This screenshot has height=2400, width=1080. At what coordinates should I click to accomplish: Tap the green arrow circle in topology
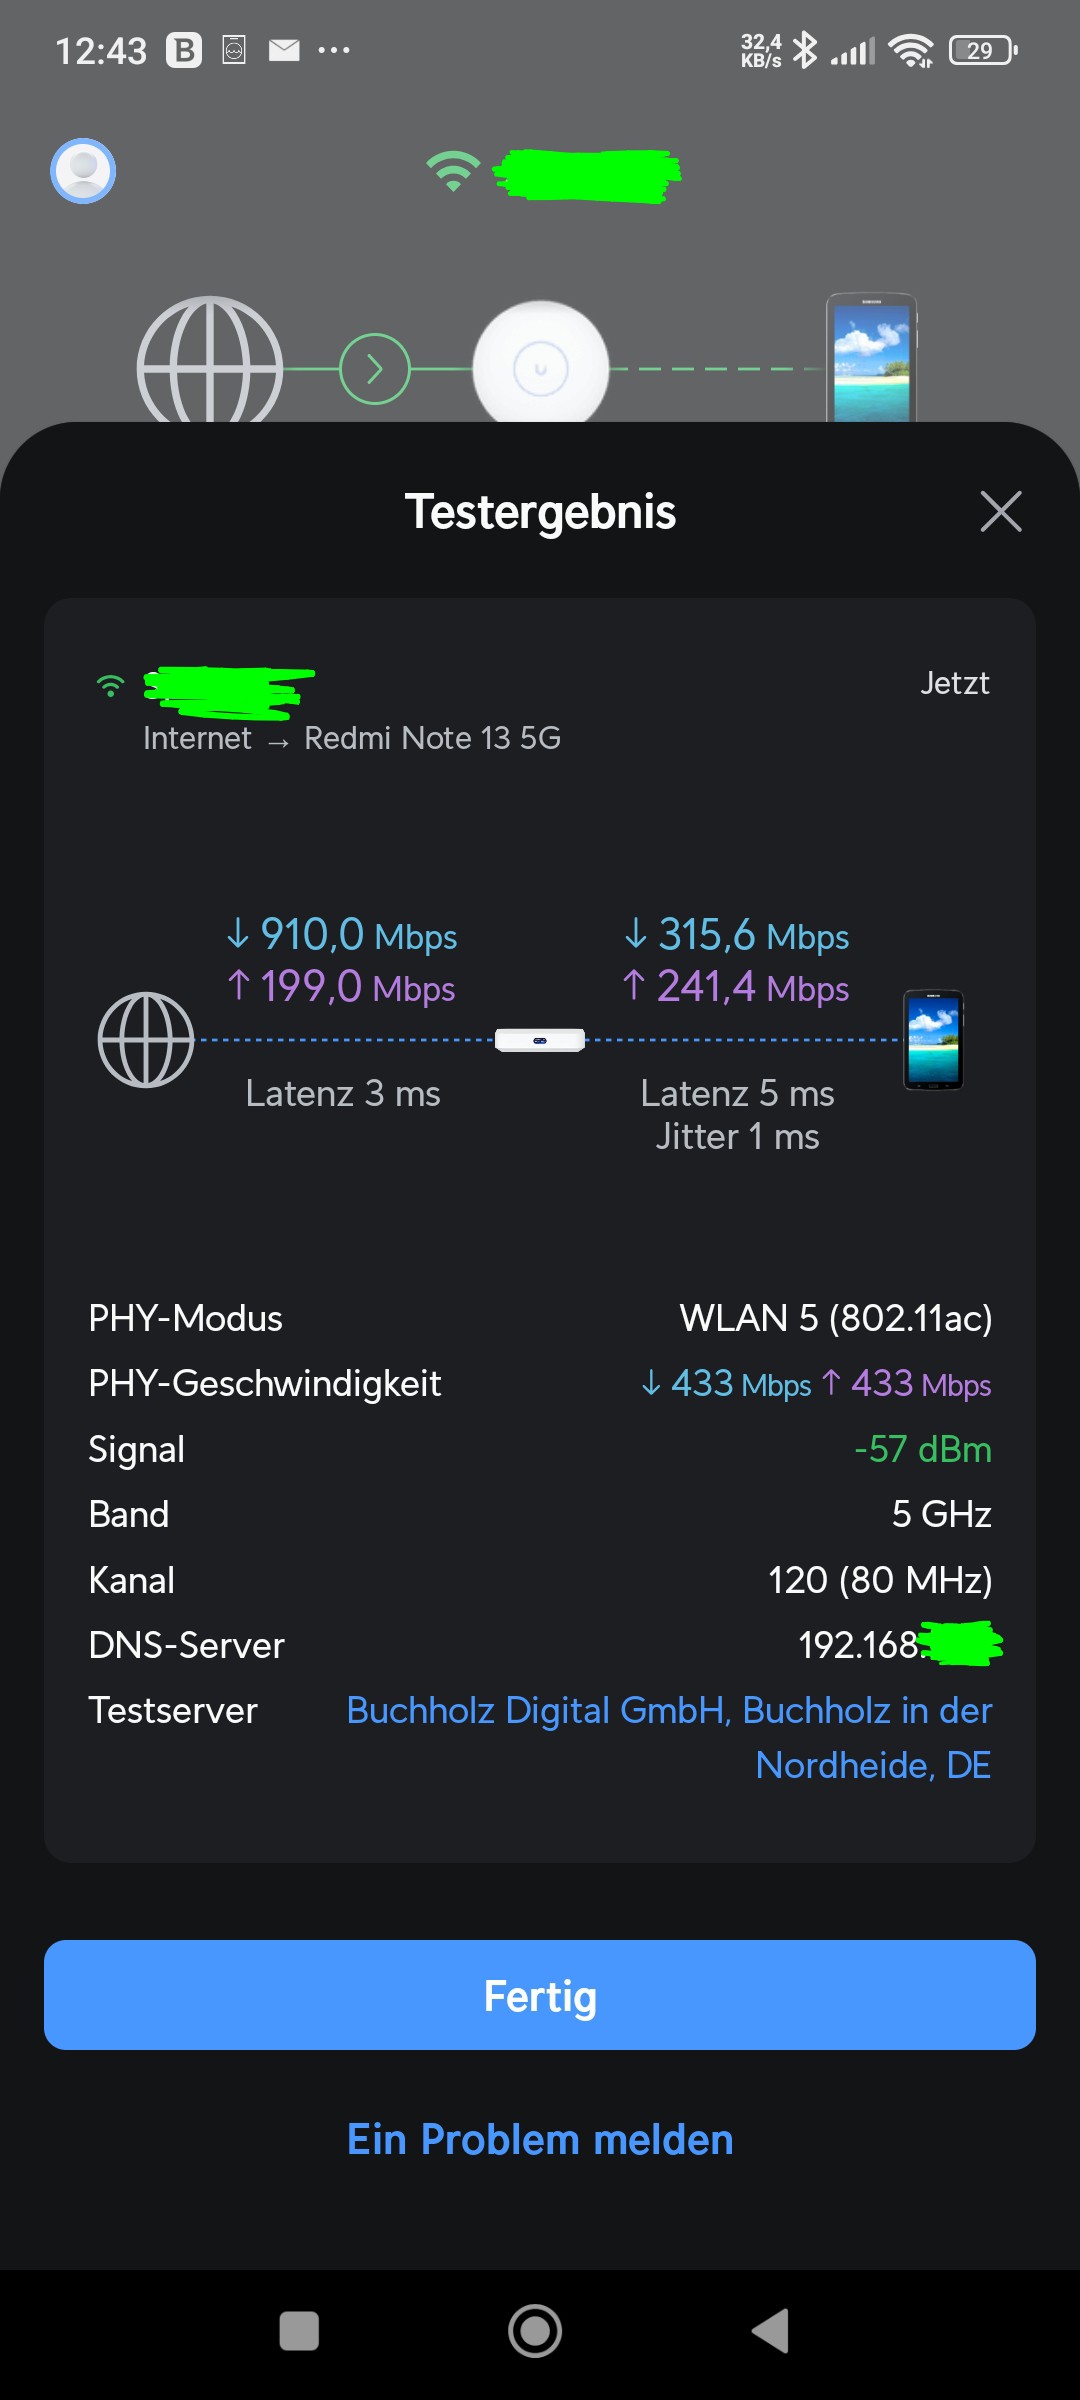[x=375, y=369]
